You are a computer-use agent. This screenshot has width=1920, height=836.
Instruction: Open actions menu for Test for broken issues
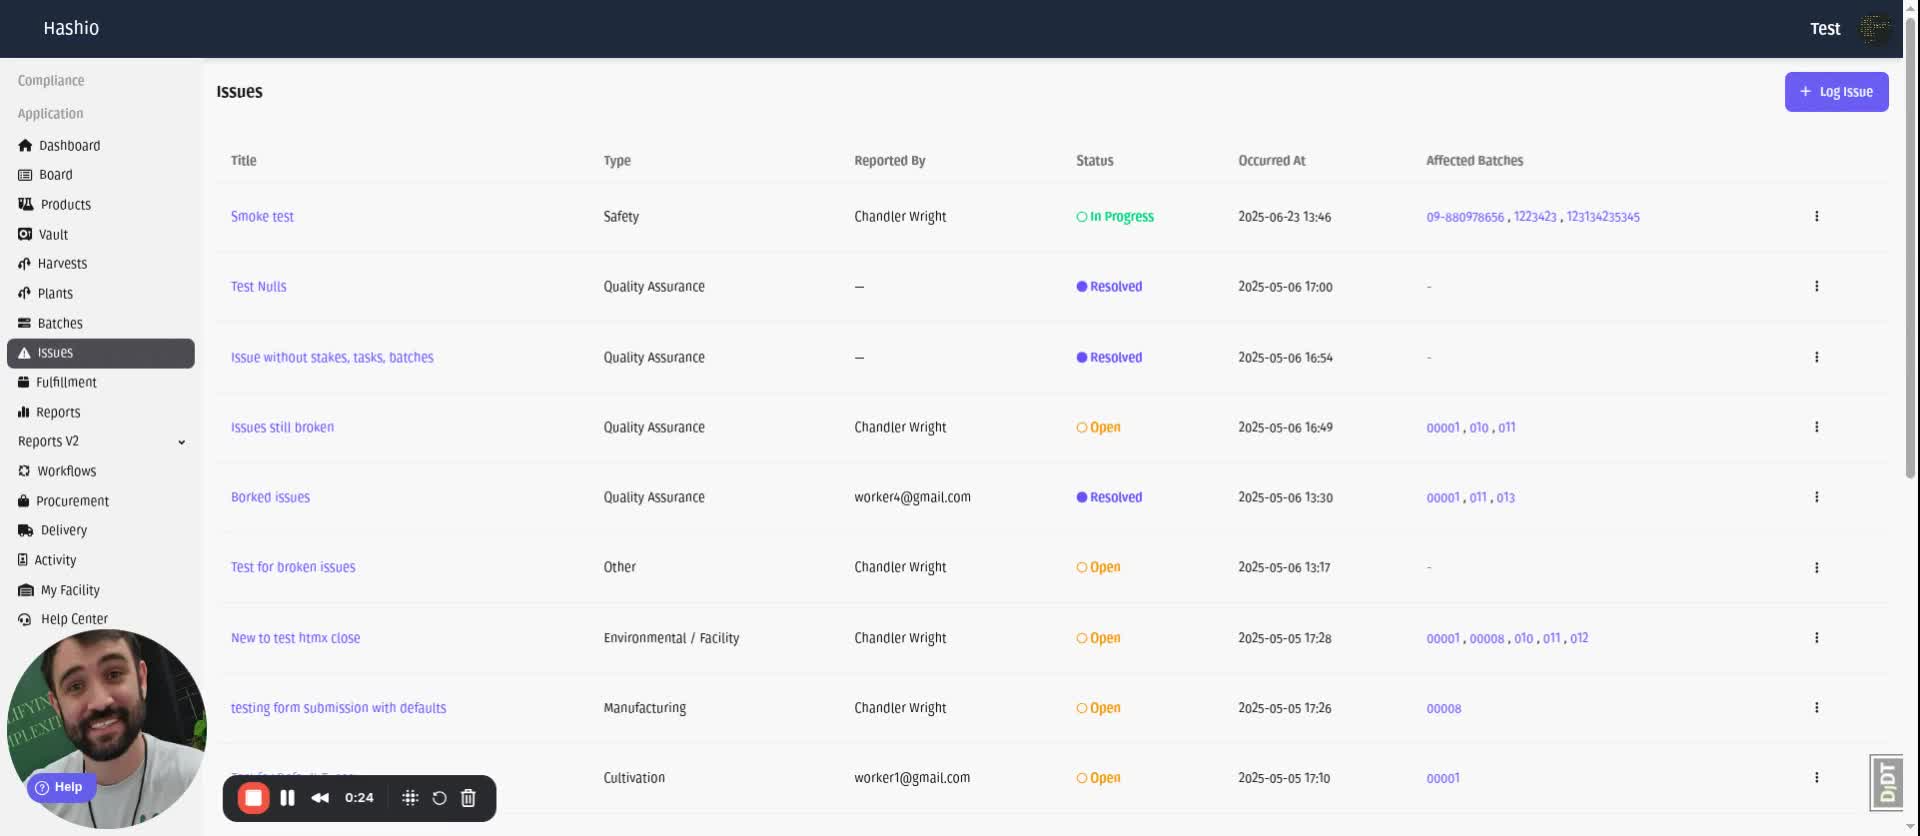click(x=1816, y=567)
